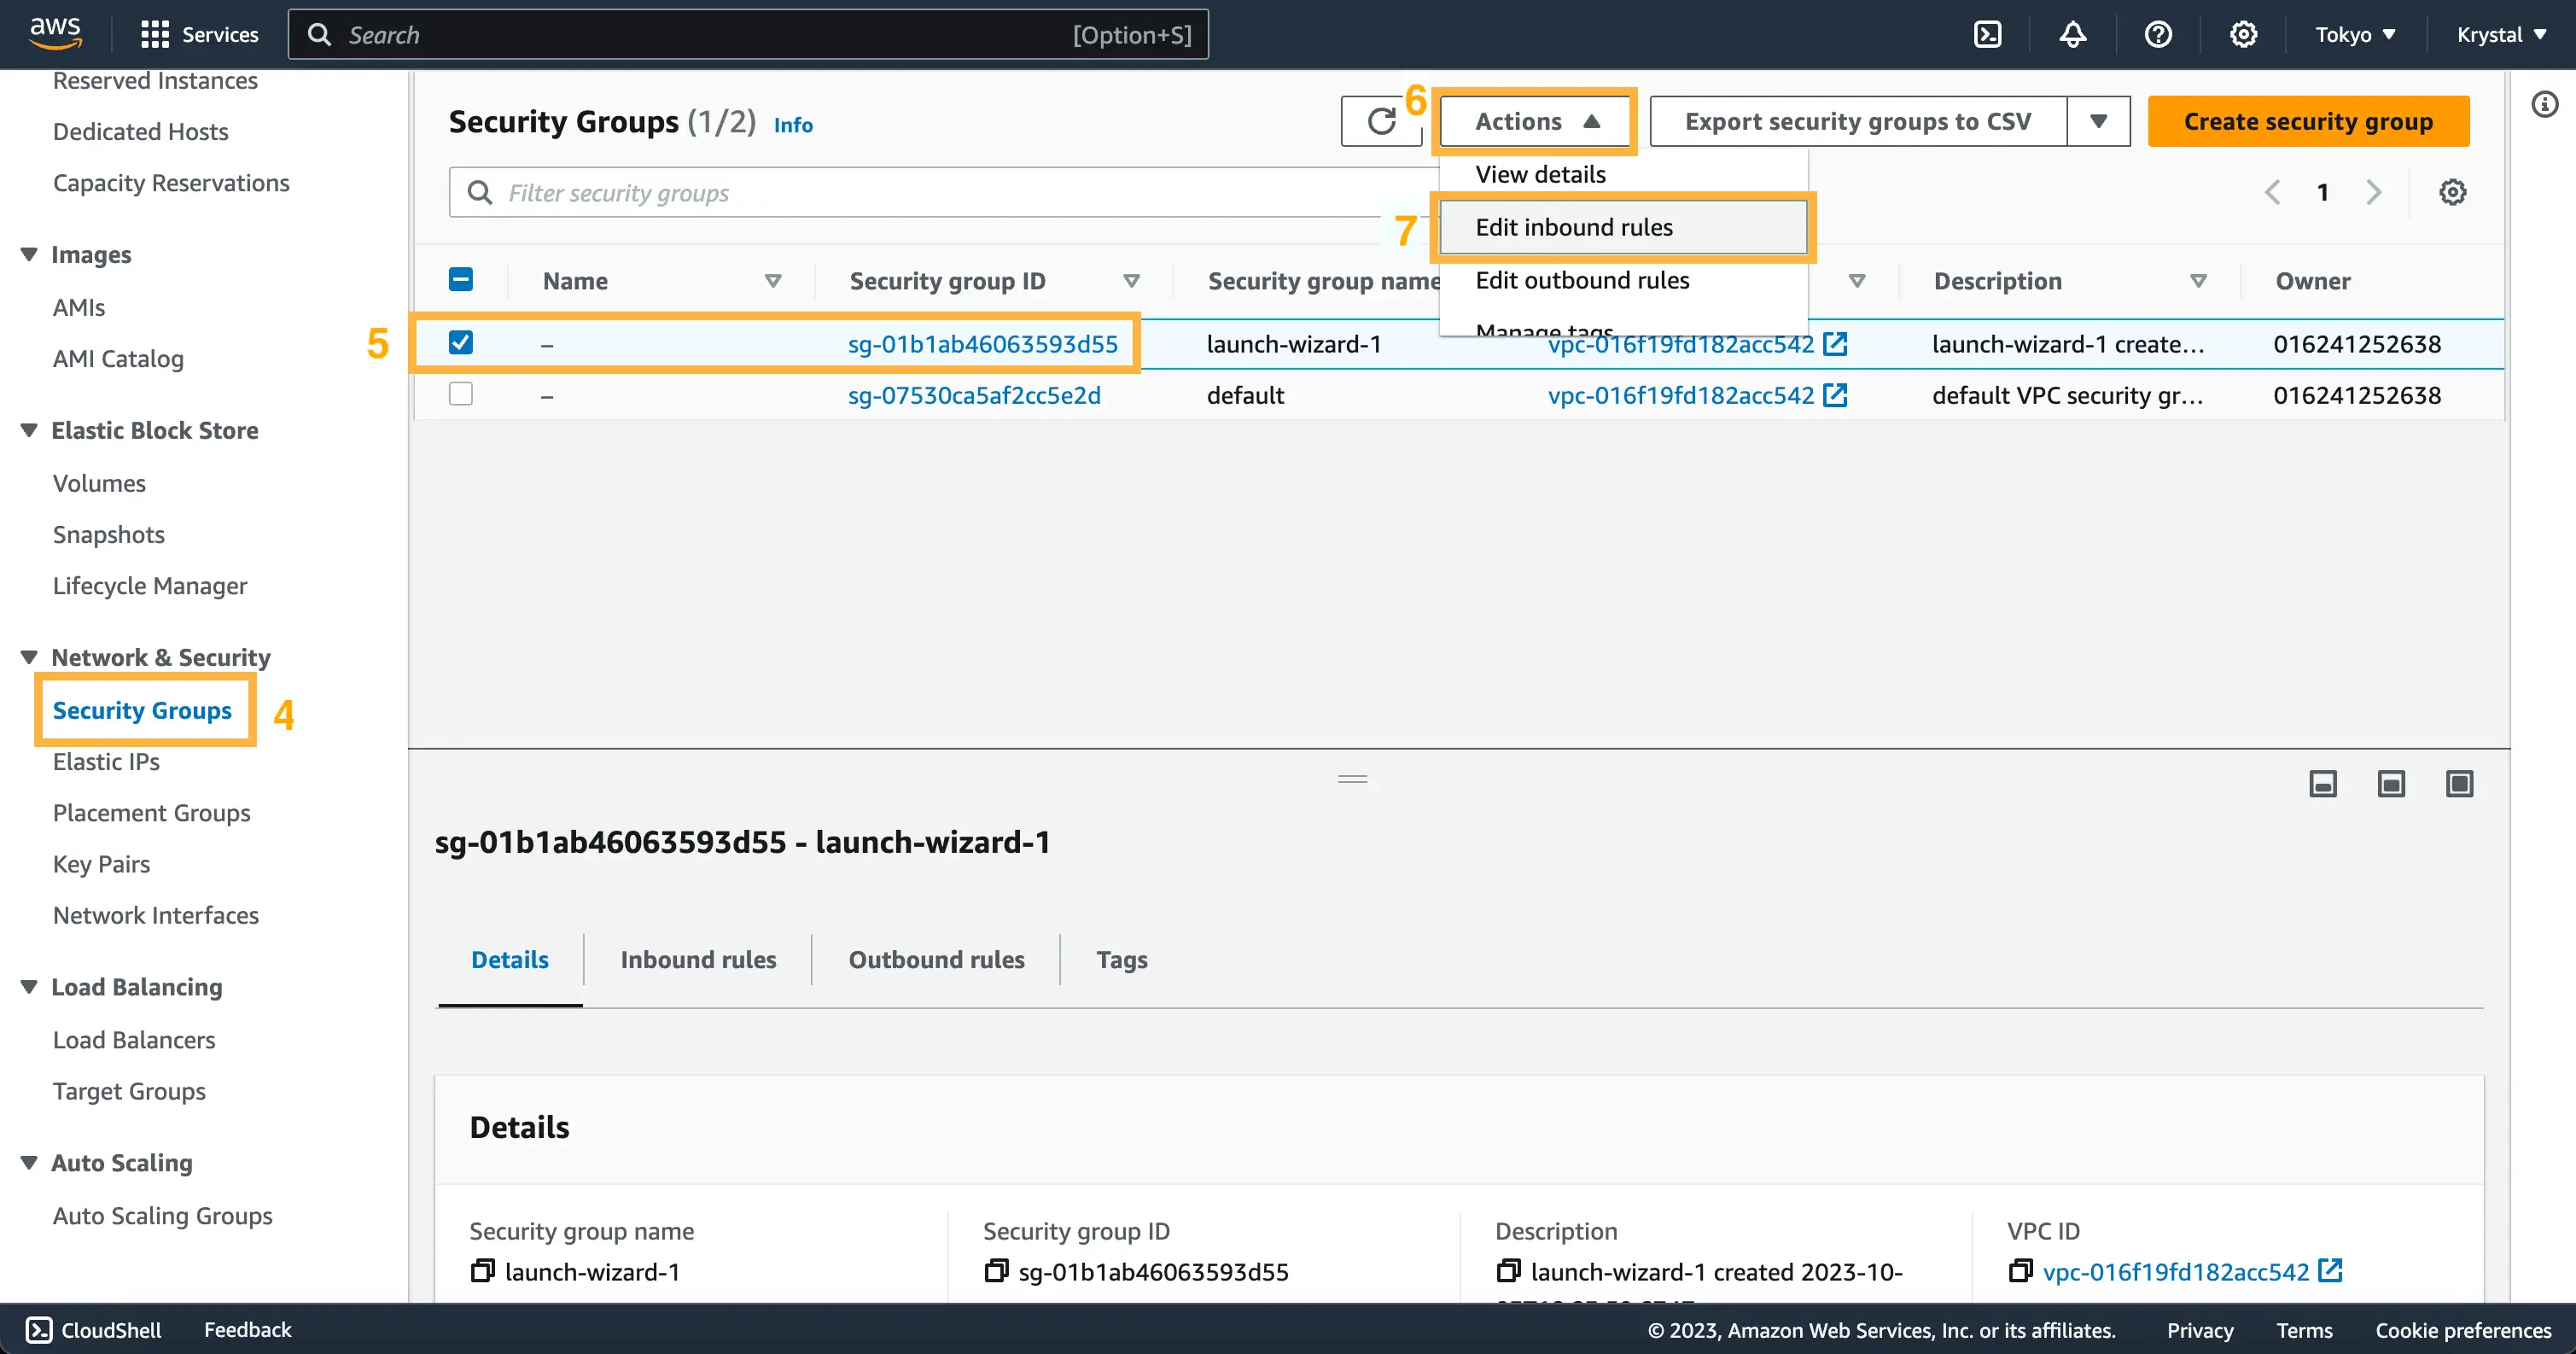Open Feedback in the footer
Screen dimensions: 2576x1354
coord(247,1329)
